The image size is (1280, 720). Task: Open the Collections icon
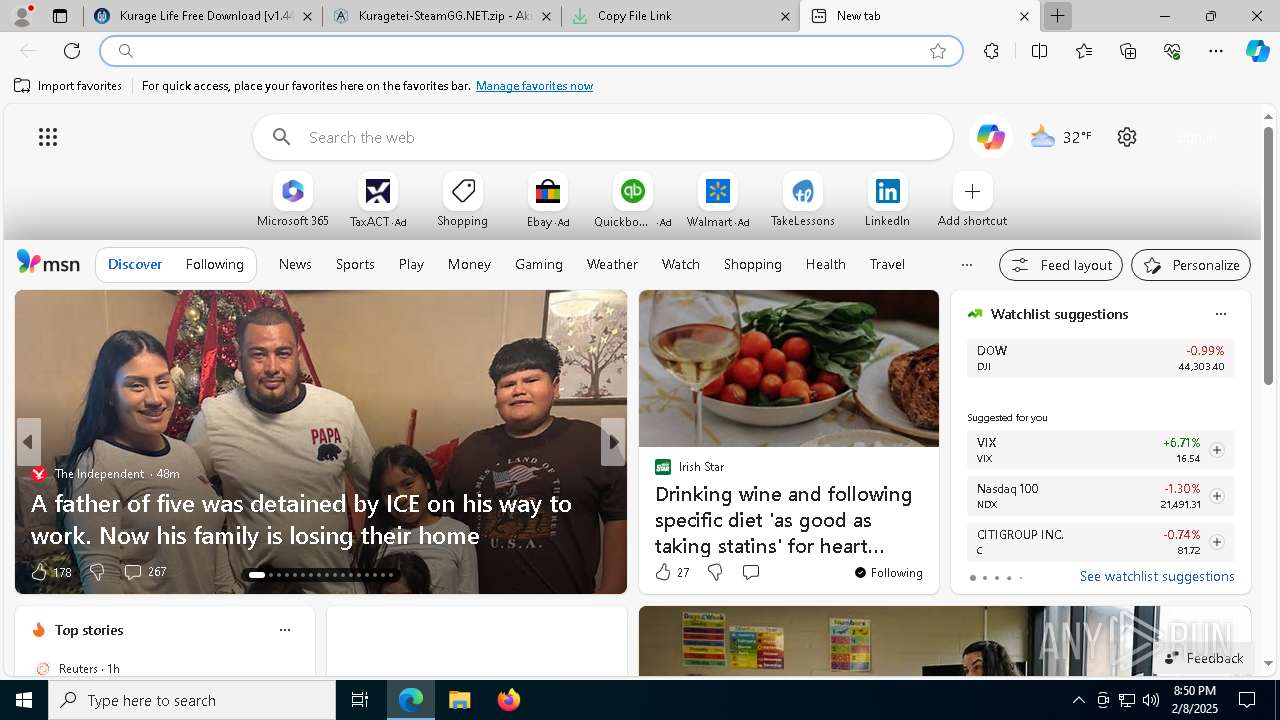pos(1129,51)
